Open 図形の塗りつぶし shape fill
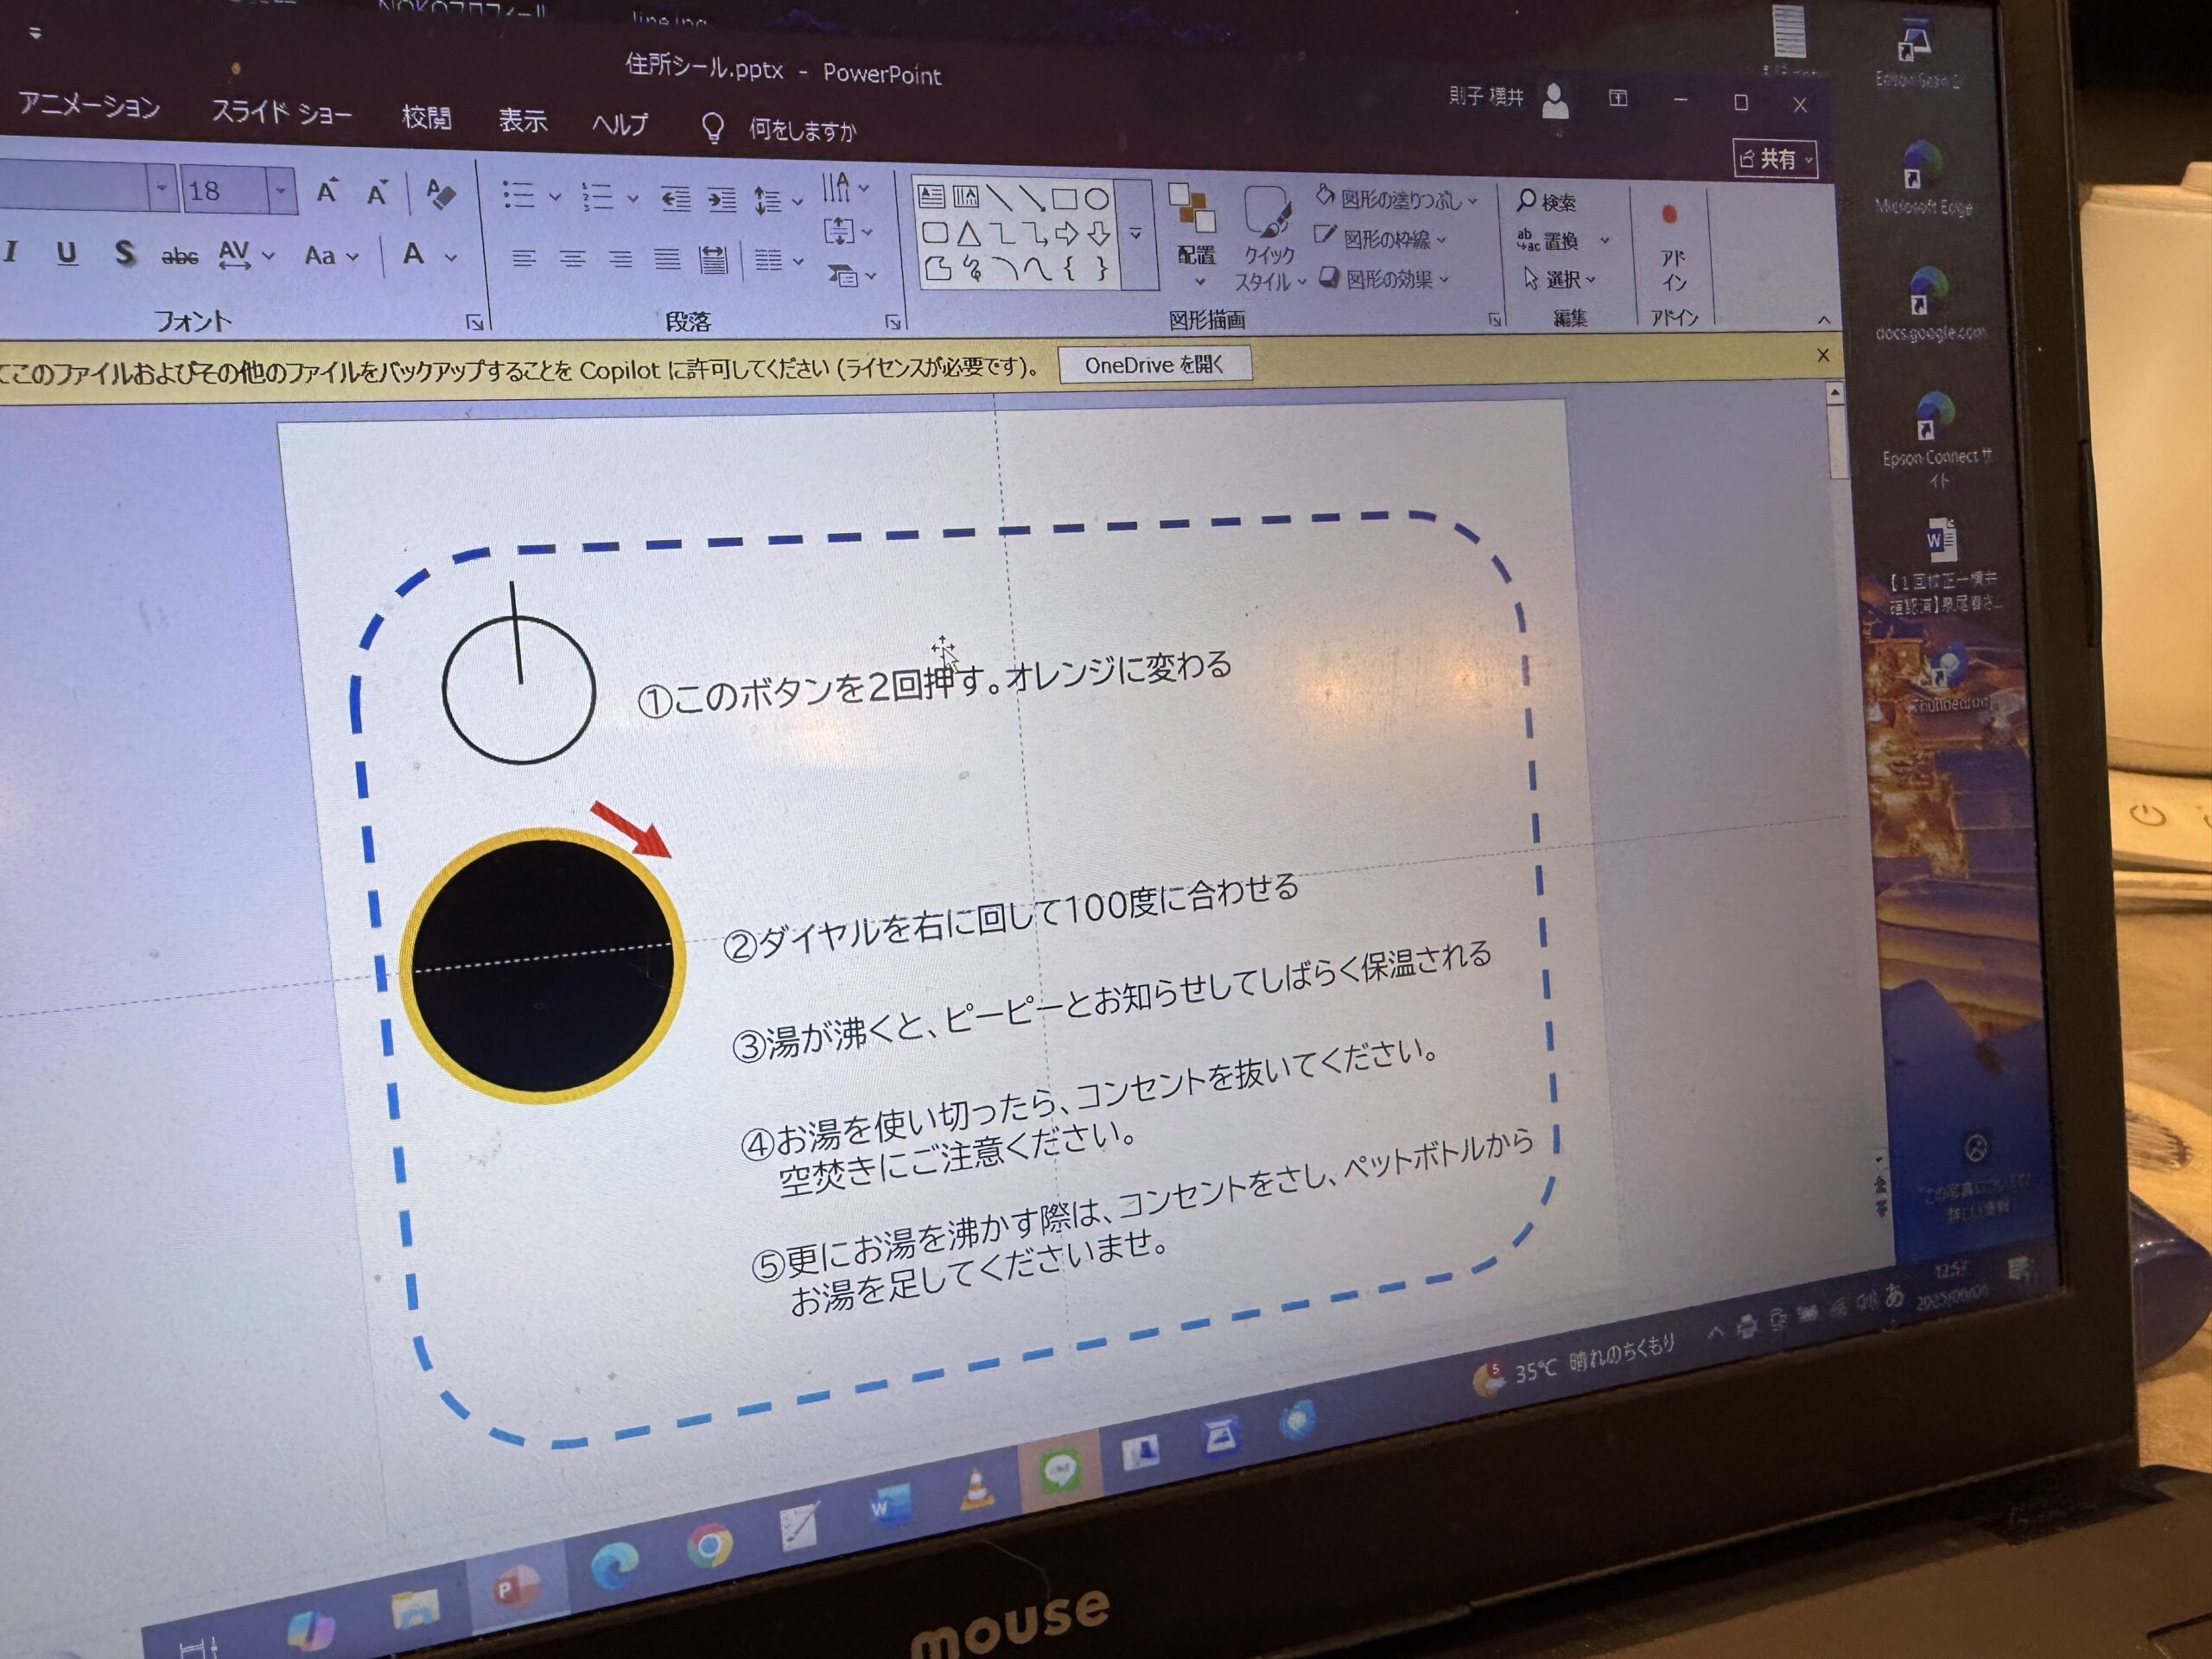This screenshot has height=1659, width=2212. (1397, 198)
